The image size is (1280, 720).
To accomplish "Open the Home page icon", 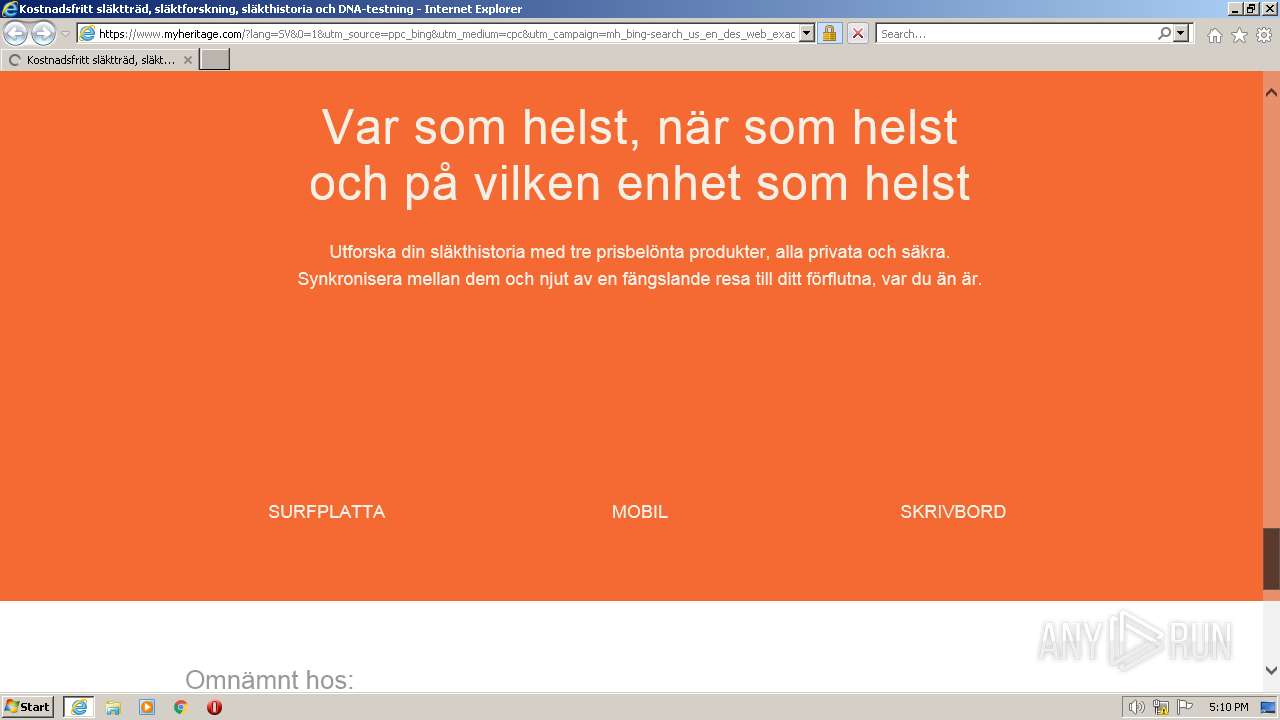I will pos(1214,35).
